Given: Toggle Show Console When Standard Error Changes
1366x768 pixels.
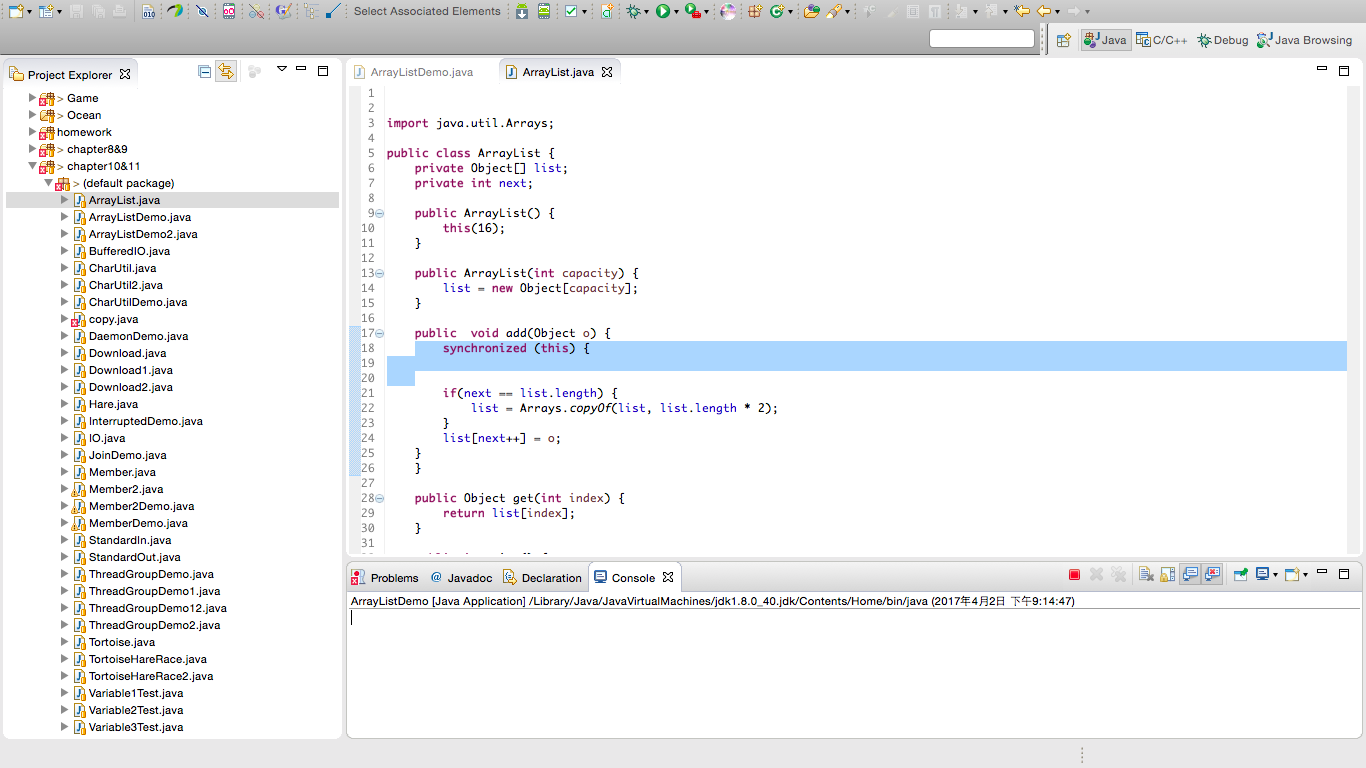Looking at the screenshot, I should [x=1213, y=574].
